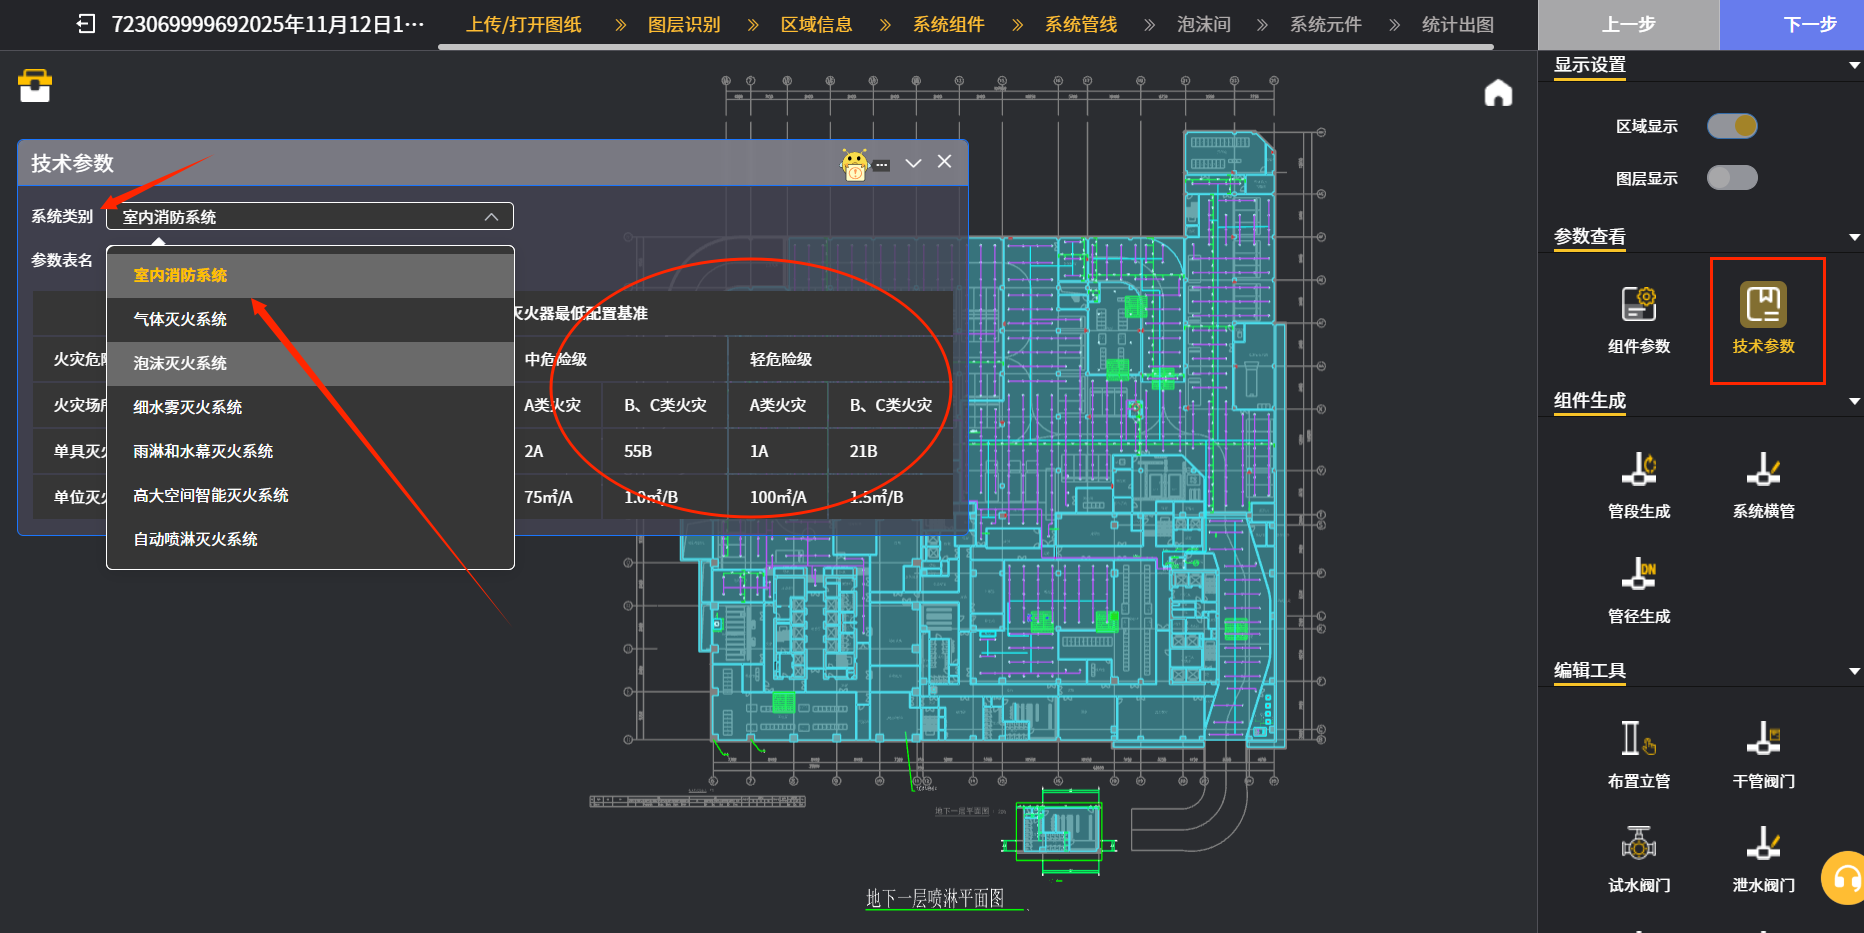Collapse the 显示设置 section arrow
The height and width of the screenshot is (933, 1864).
[1854, 66]
